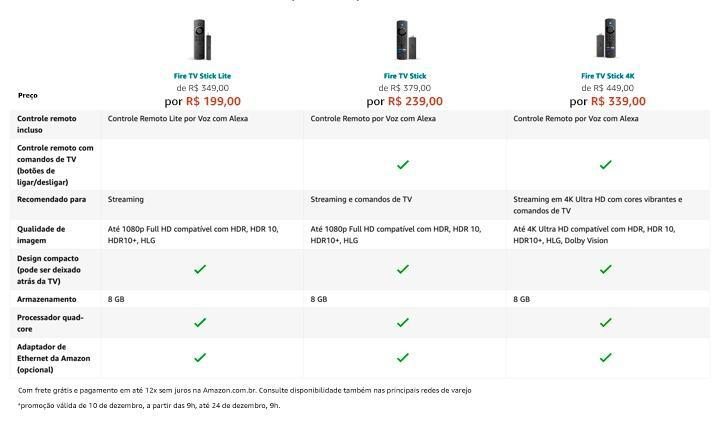The width and height of the screenshot is (717, 423).
Task: Open the Fire TV Stick Lite product image
Action: [x=202, y=40]
